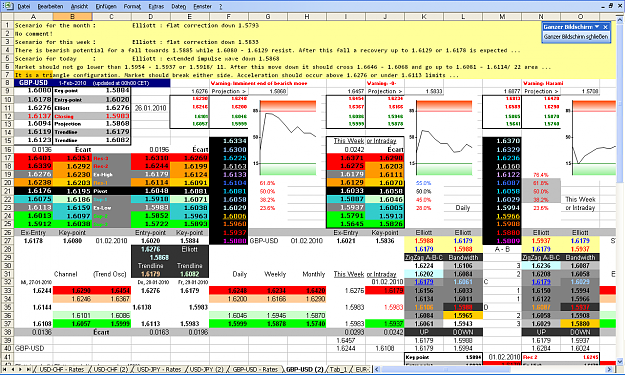
Task: Close the Ganzer Bildschirm floating toolbar
Action: 605,27
